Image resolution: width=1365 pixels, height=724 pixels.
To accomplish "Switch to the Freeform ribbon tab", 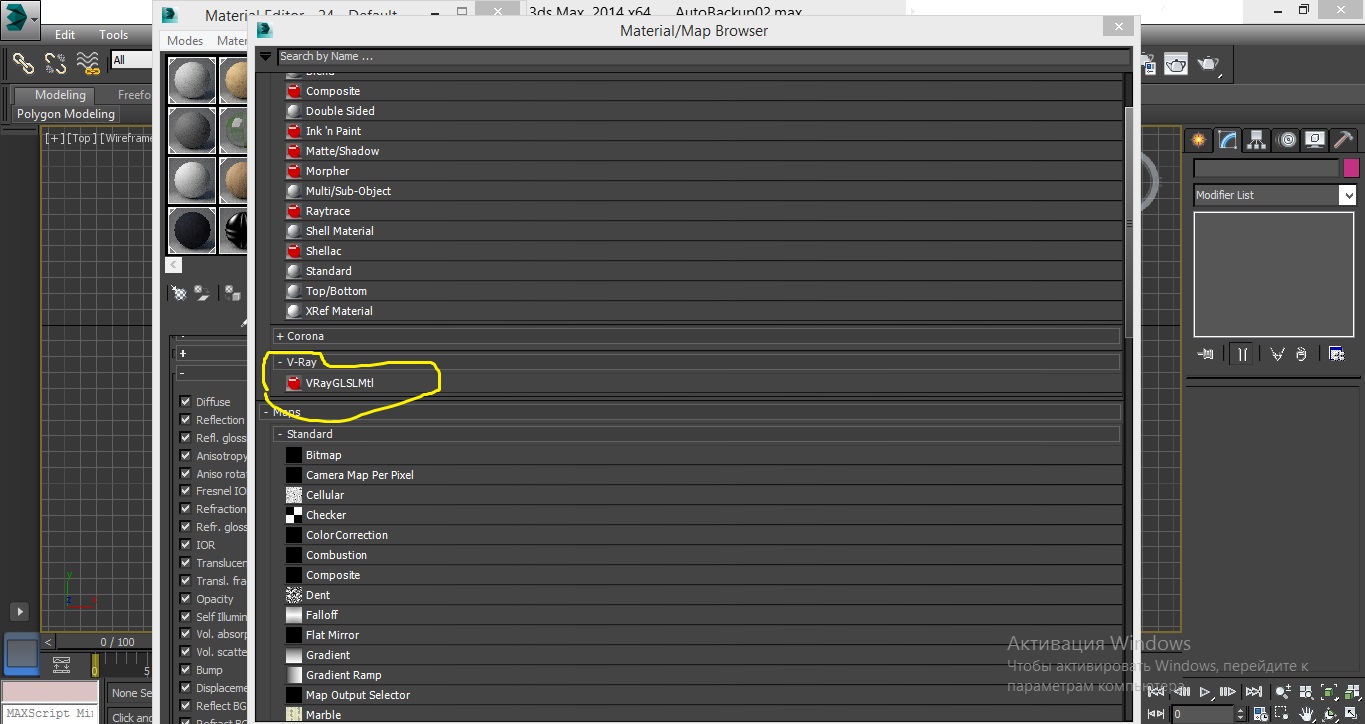I will click(x=134, y=95).
